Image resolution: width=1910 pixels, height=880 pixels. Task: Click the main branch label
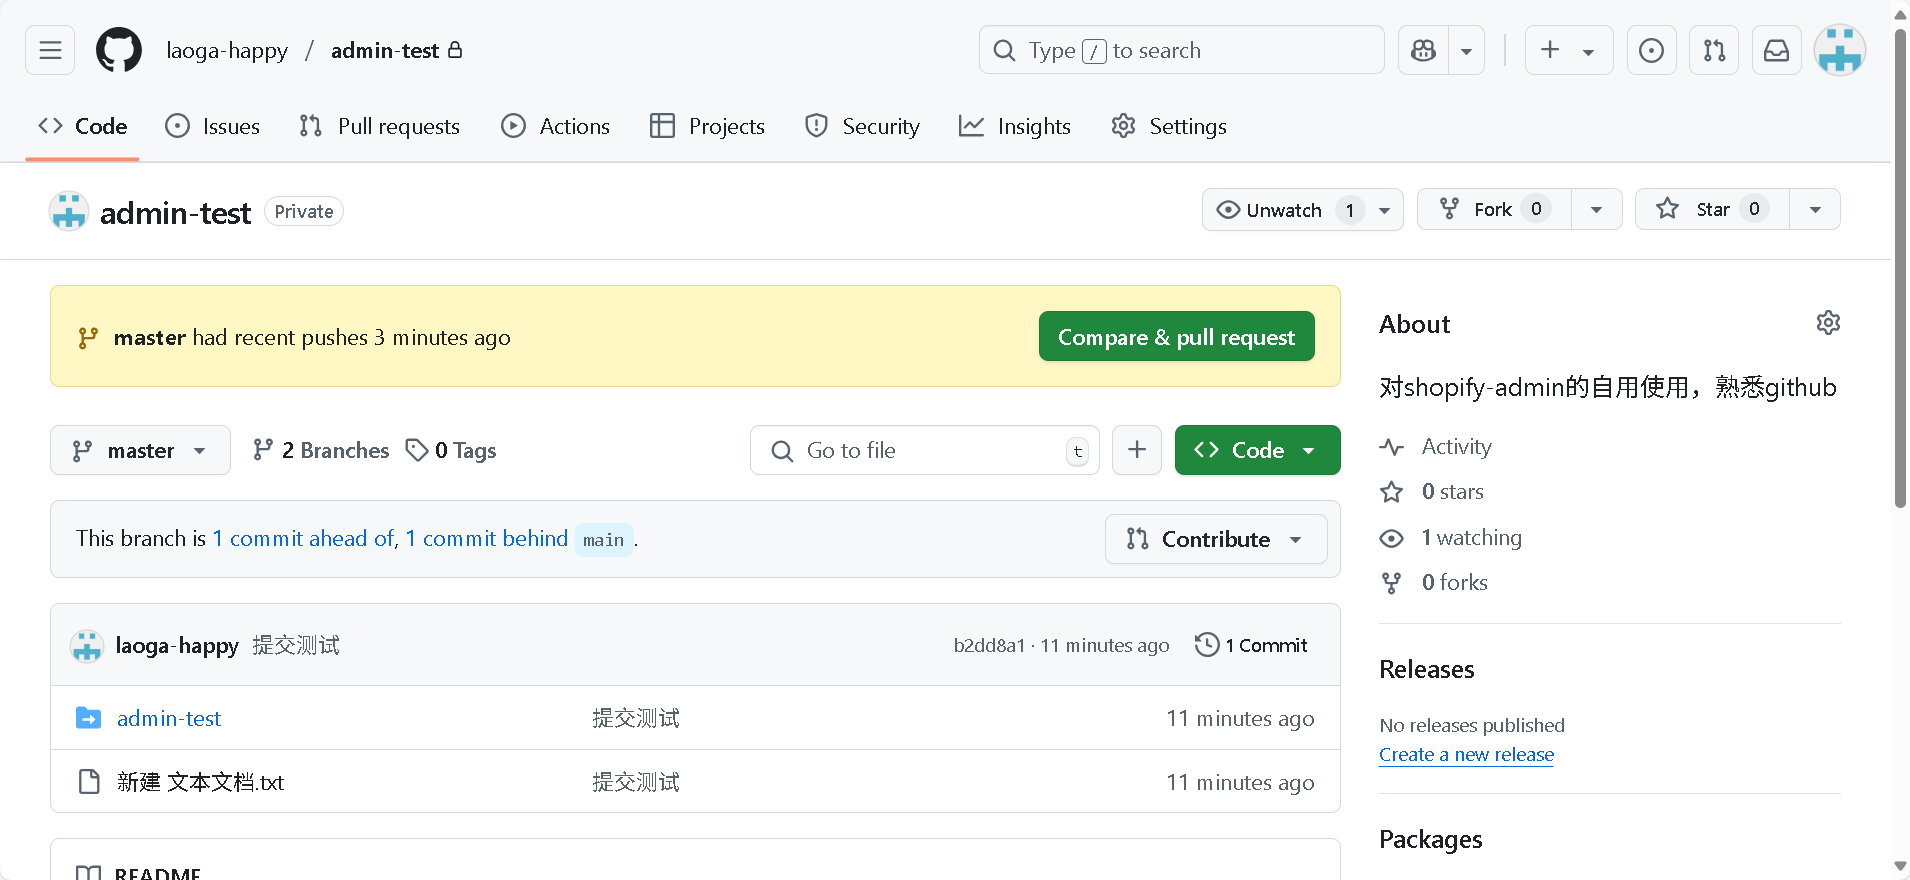(x=603, y=540)
